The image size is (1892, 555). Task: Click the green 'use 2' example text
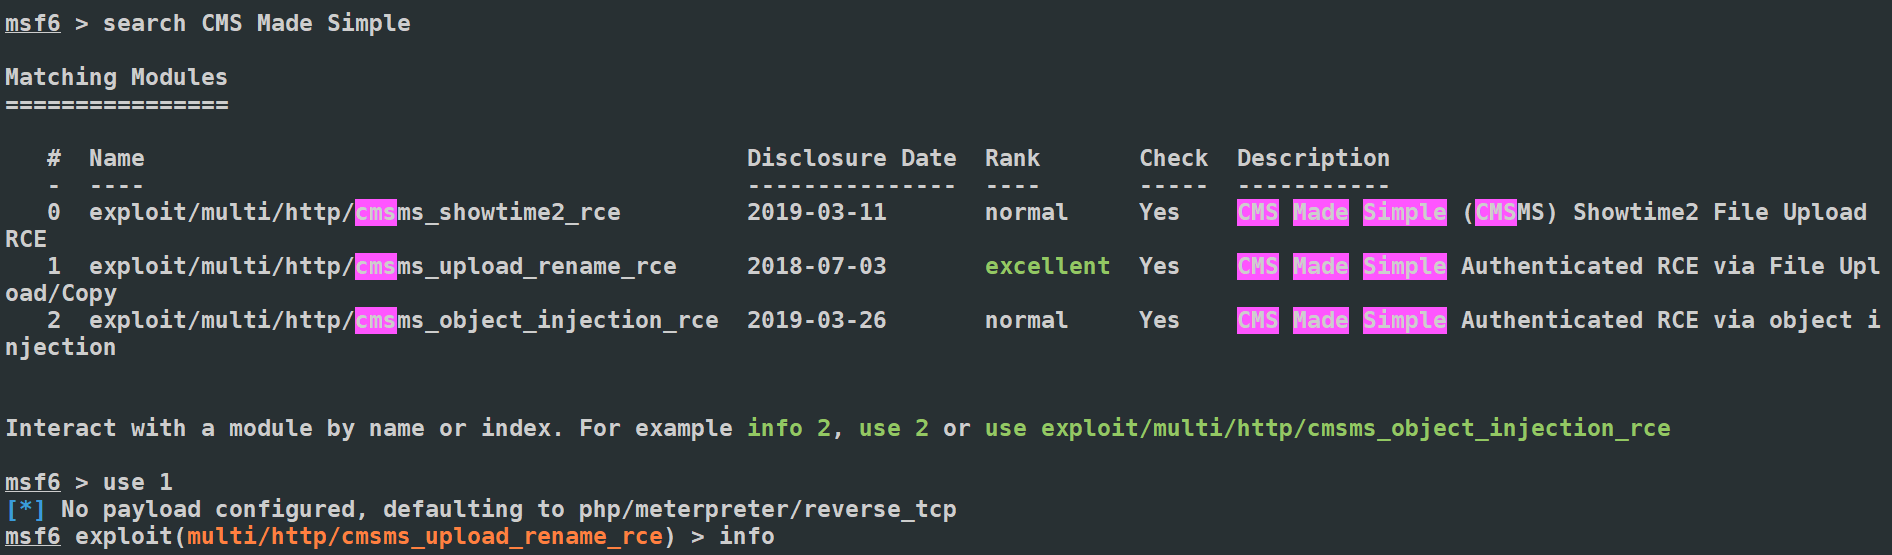coord(893,428)
